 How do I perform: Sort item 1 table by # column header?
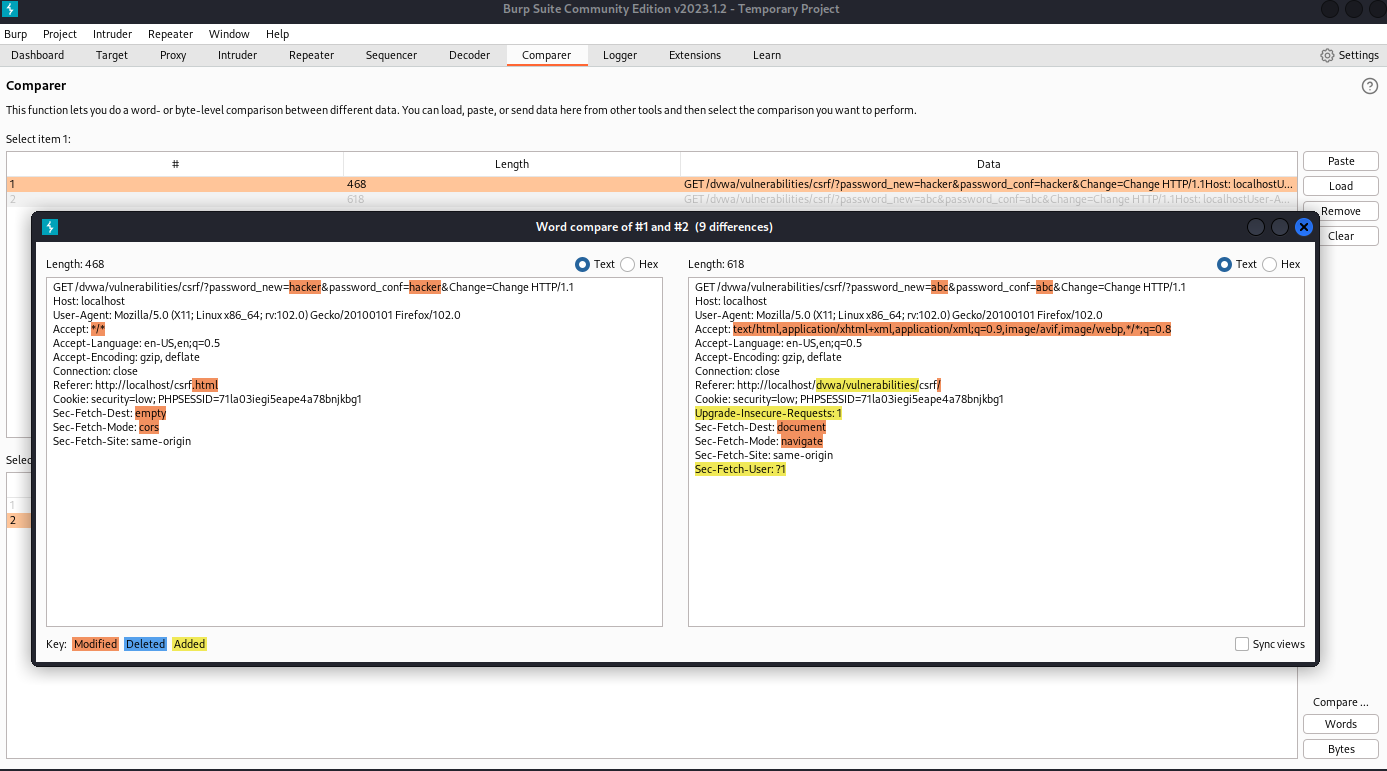pos(175,164)
